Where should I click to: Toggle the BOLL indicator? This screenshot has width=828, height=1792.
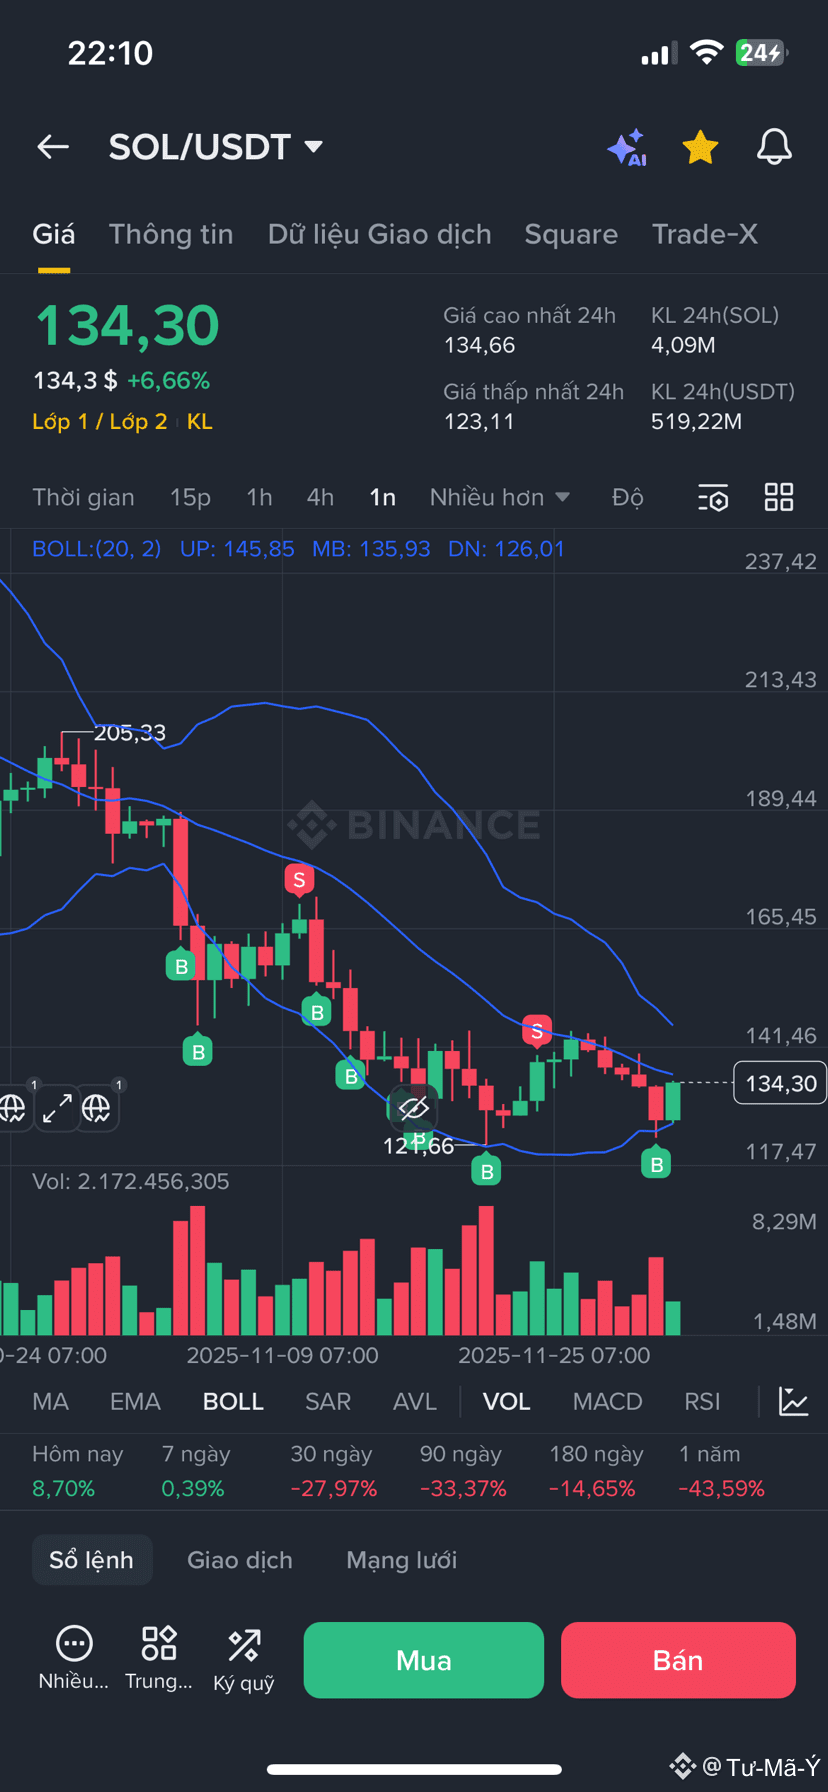pyautogui.click(x=233, y=1402)
